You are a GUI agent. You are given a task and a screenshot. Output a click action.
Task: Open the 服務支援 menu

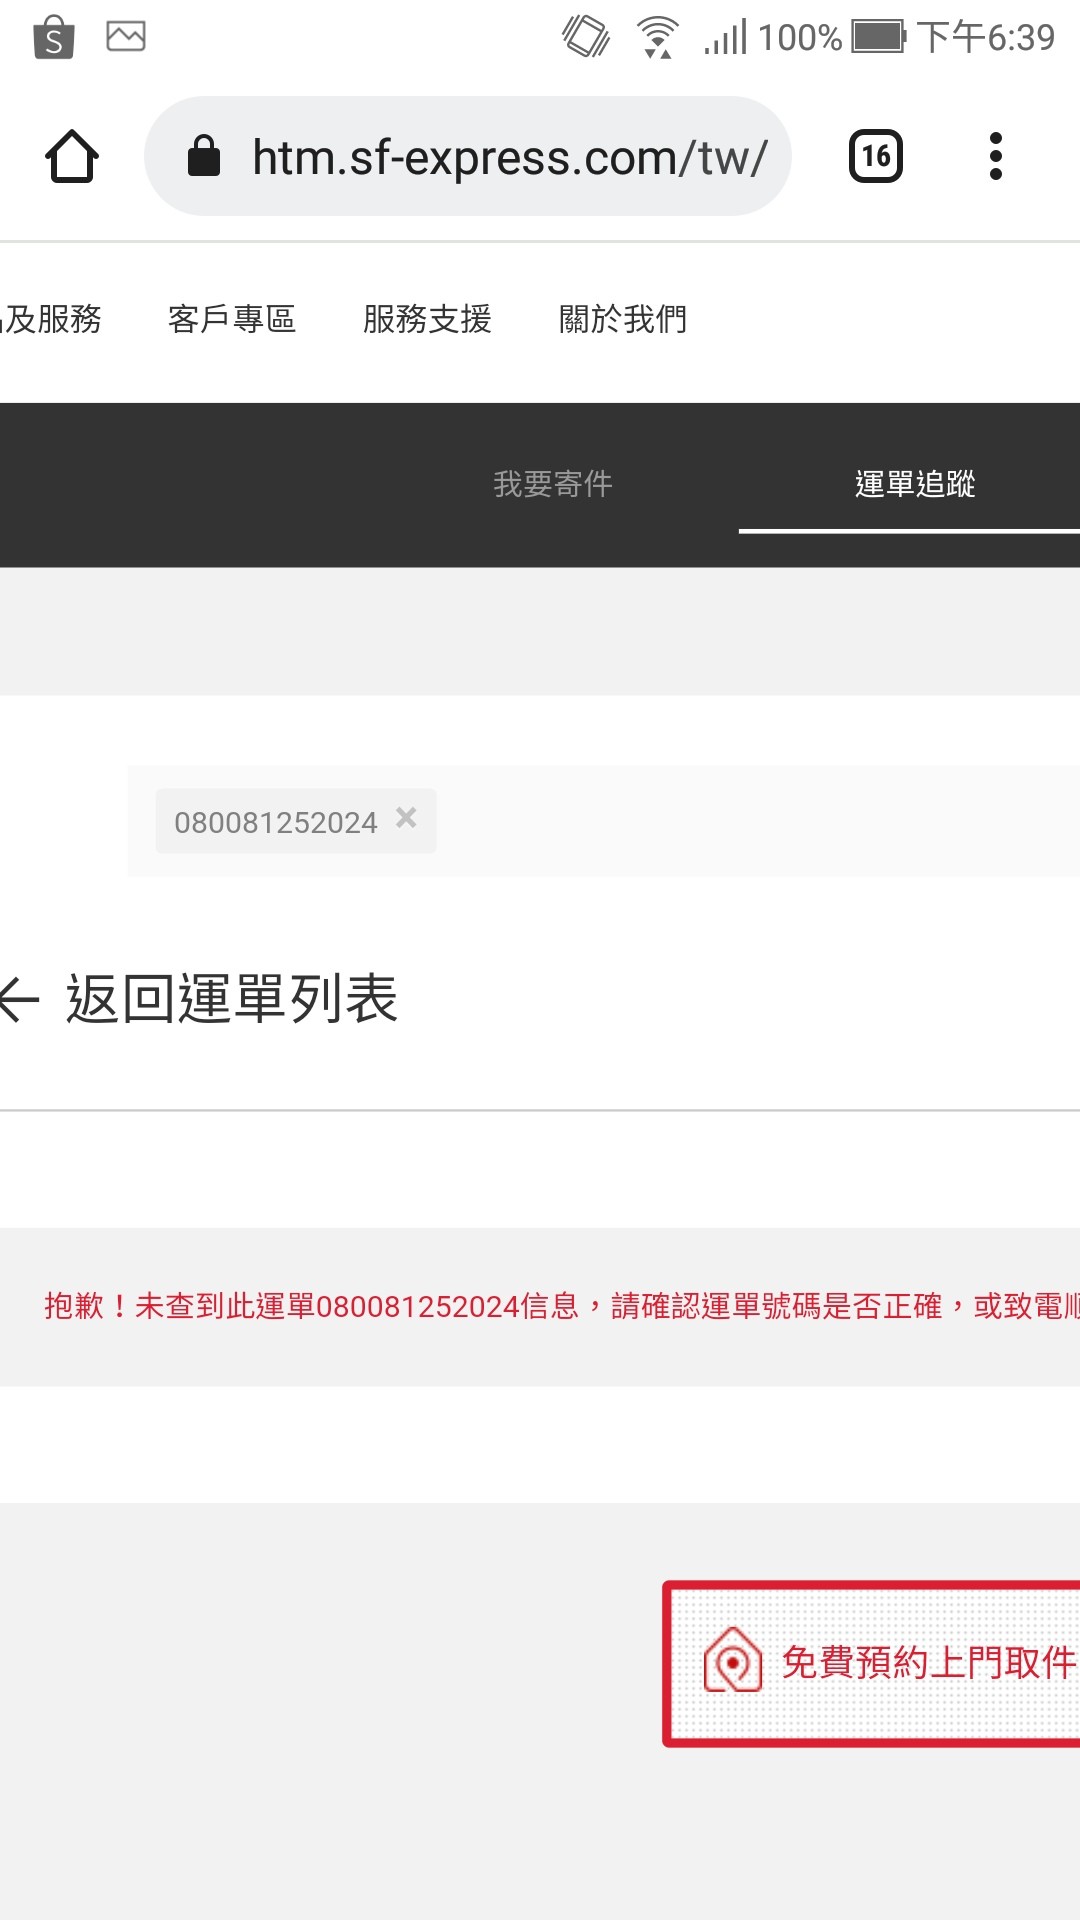click(x=428, y=319)
